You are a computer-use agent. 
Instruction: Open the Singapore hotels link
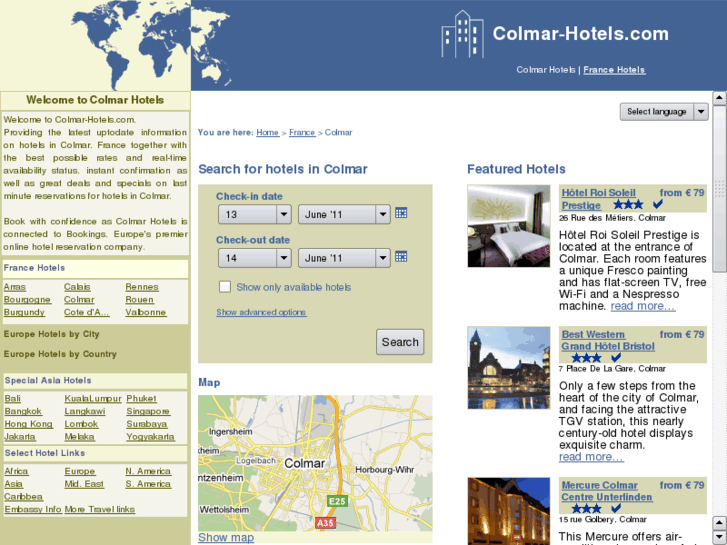pyautogui.click(x=148, y=411)
